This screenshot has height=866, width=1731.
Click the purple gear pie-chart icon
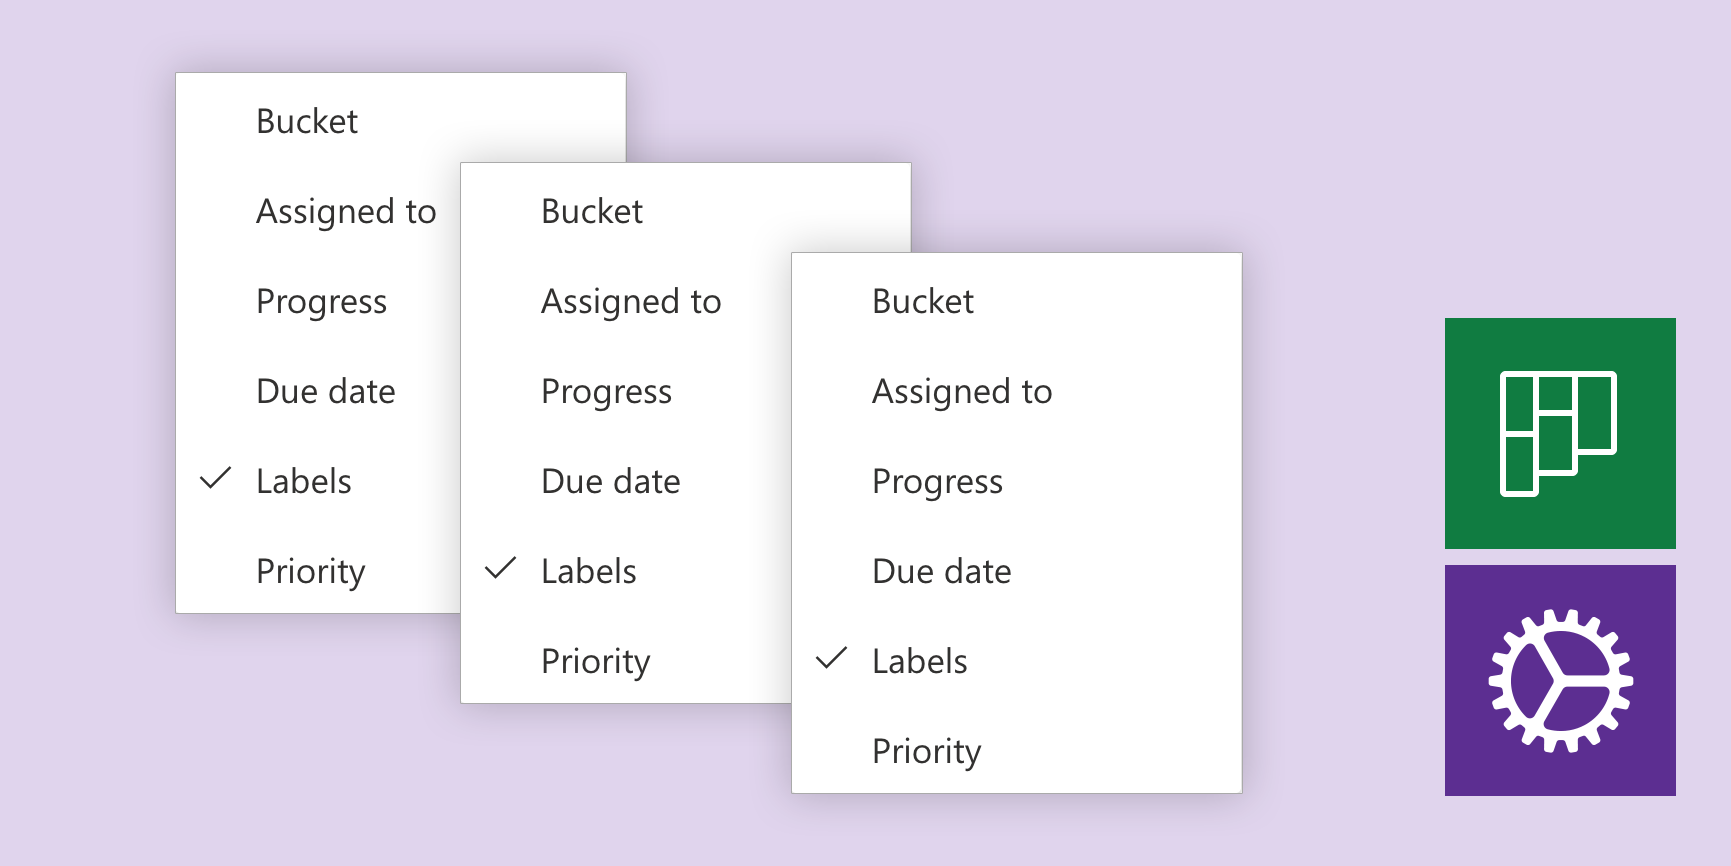pyautogui.click(x=1559, y=680)
